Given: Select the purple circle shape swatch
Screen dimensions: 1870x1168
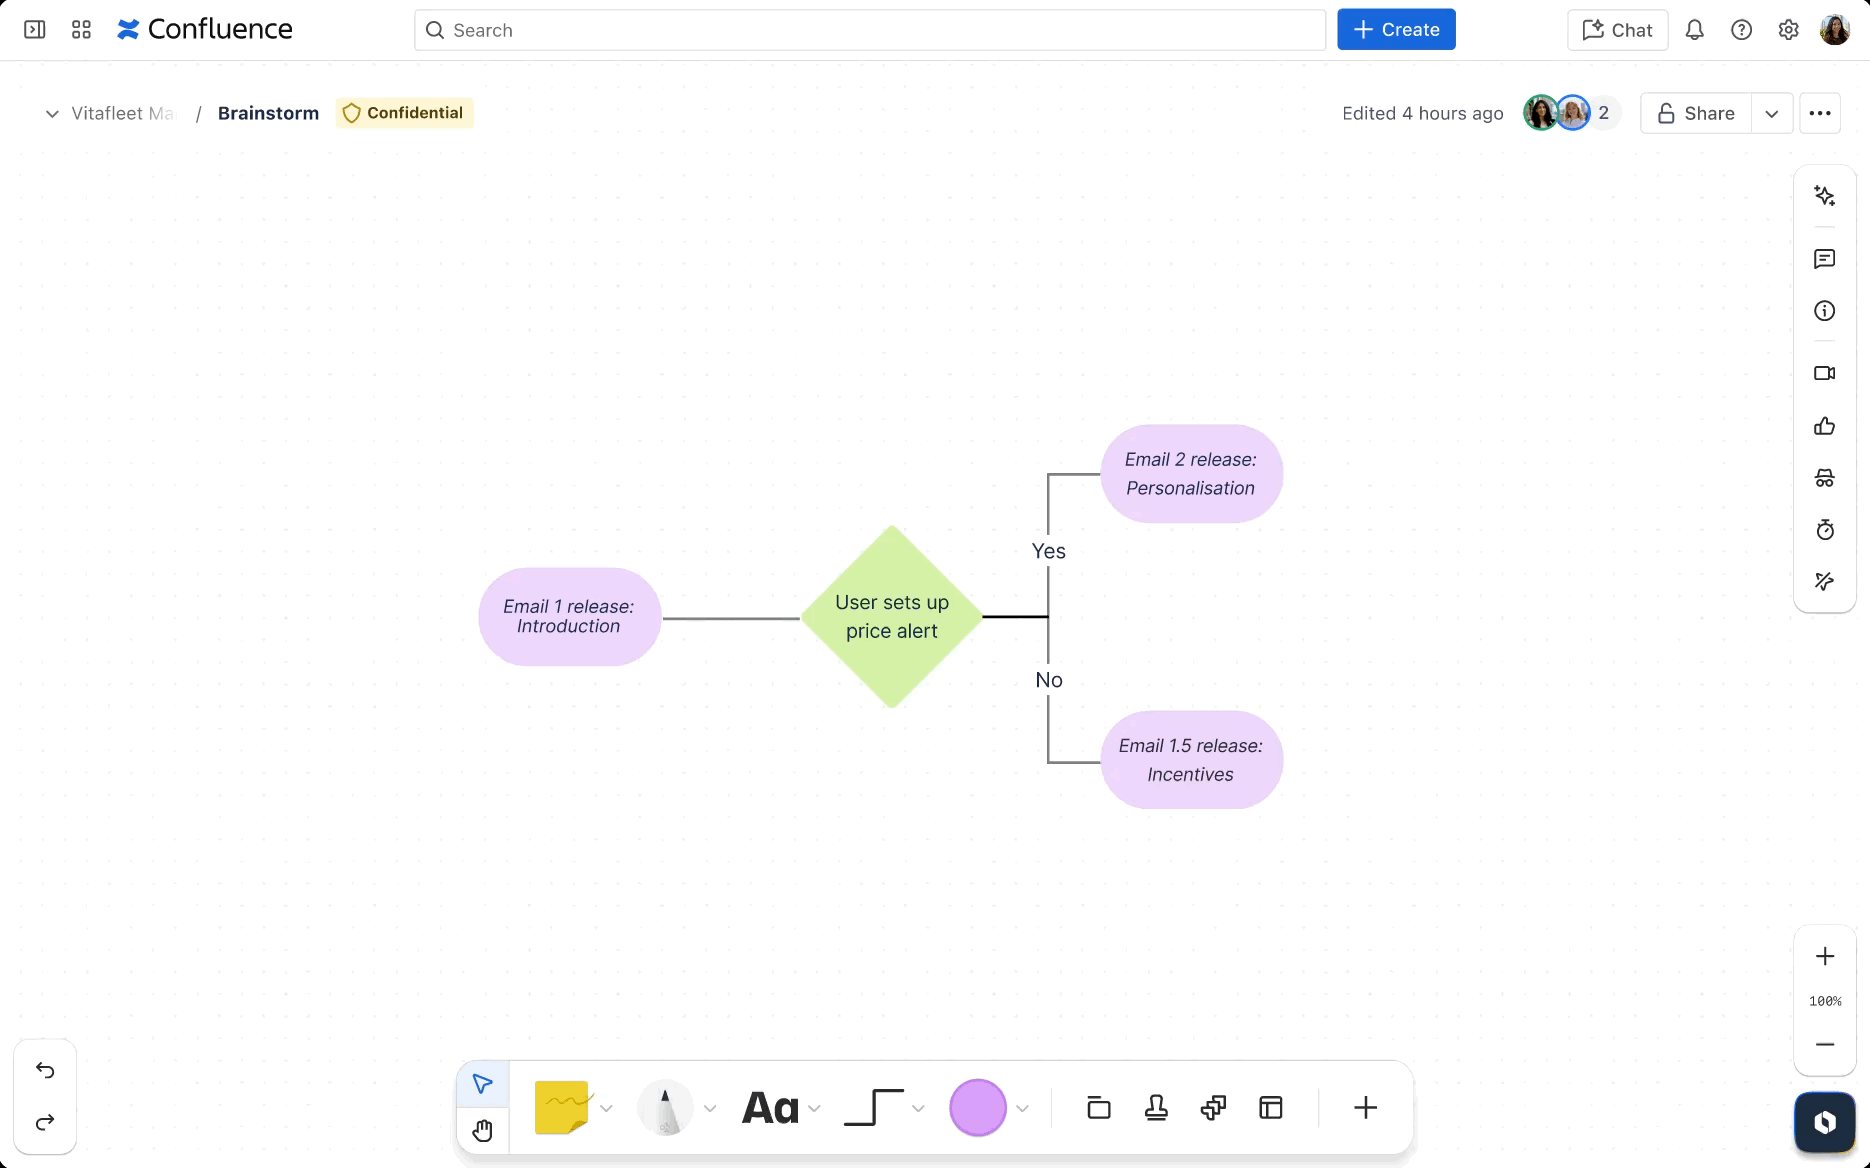Looking at the screenshot, I should tap(977, 1108).
